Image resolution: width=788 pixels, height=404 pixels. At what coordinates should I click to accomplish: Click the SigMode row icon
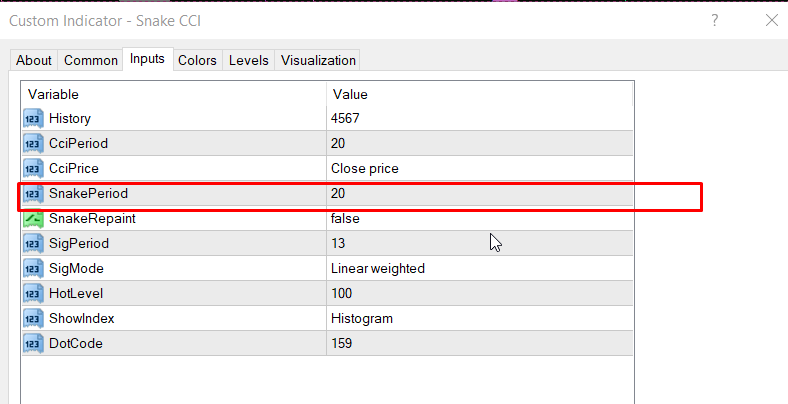[32, 268]
